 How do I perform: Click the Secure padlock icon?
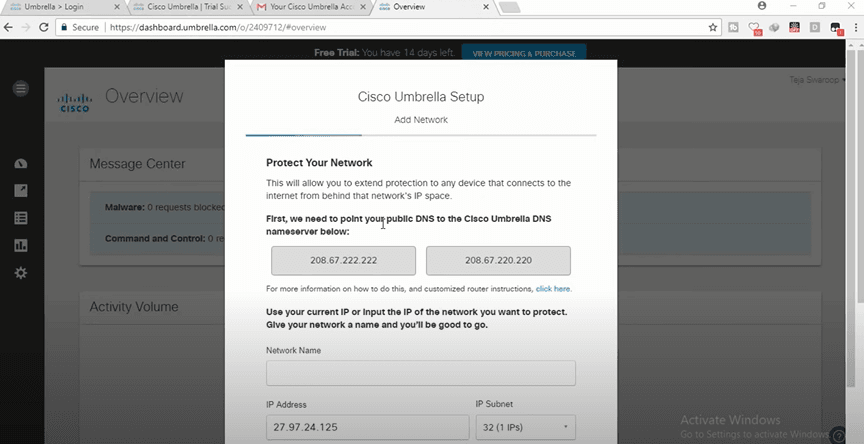point(64,27)
